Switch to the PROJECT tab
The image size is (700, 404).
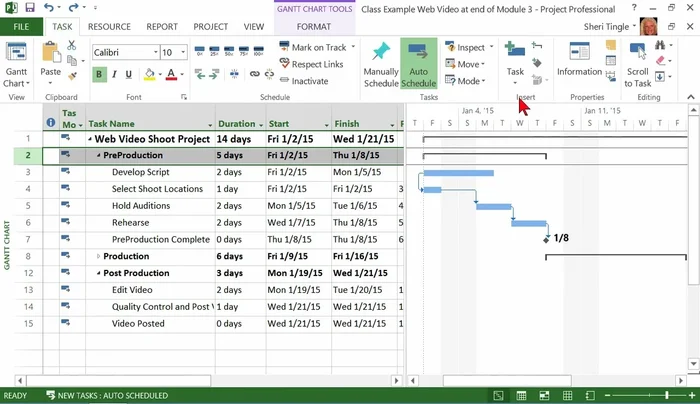tap(211, 27)
